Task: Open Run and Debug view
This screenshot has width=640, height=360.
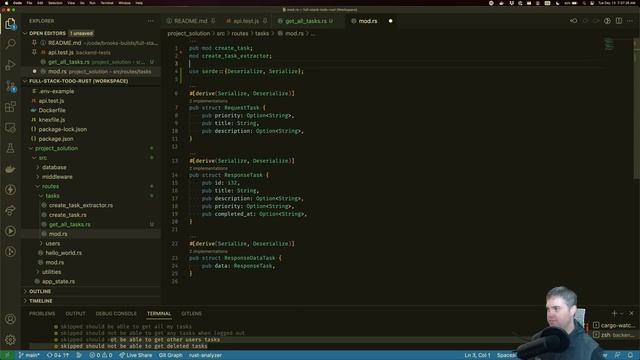Action: 10,65
